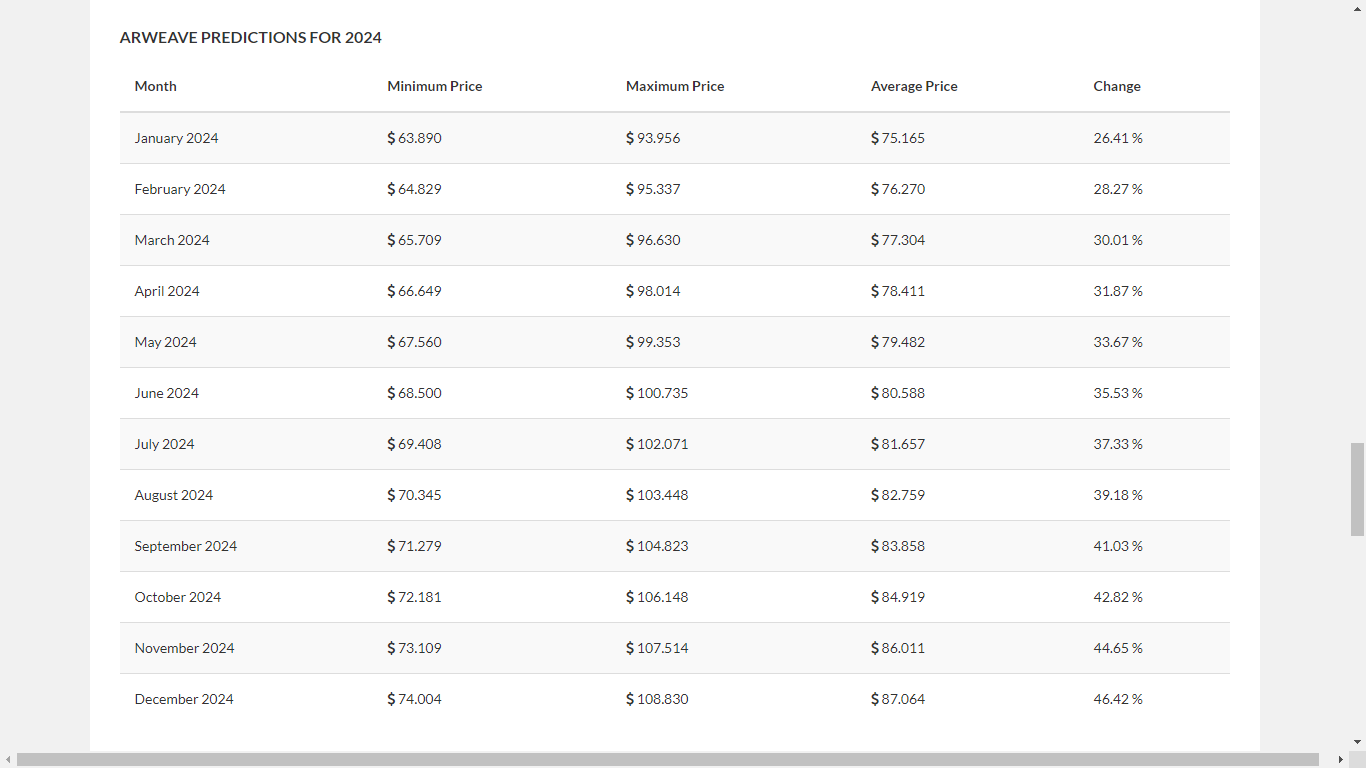The height and width of the screenshot is (768, 1366).
Task: Open the December 2024 prediction link
Action: coord(184,699)
